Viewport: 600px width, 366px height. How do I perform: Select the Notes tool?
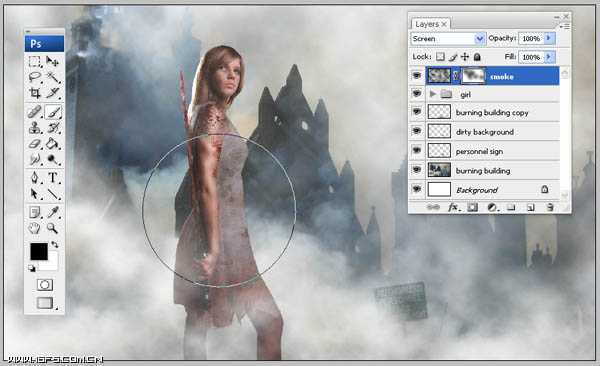[x=35, y=212]
